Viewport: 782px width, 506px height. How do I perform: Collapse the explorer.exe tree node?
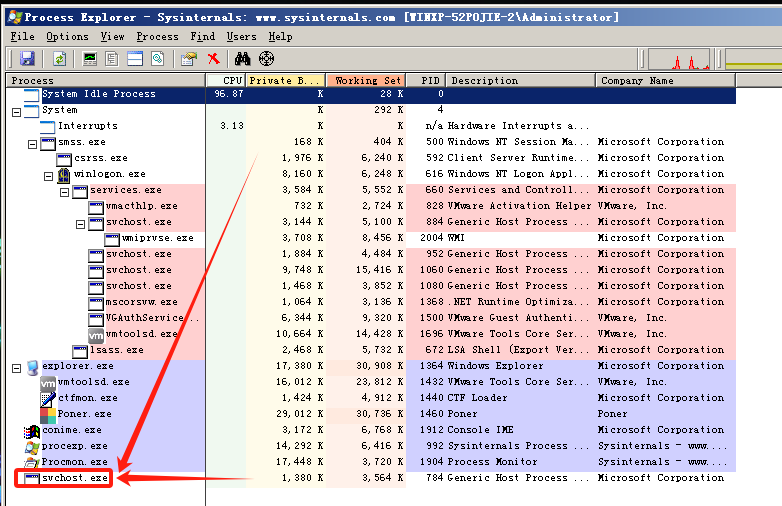click(x=16, y=368)
